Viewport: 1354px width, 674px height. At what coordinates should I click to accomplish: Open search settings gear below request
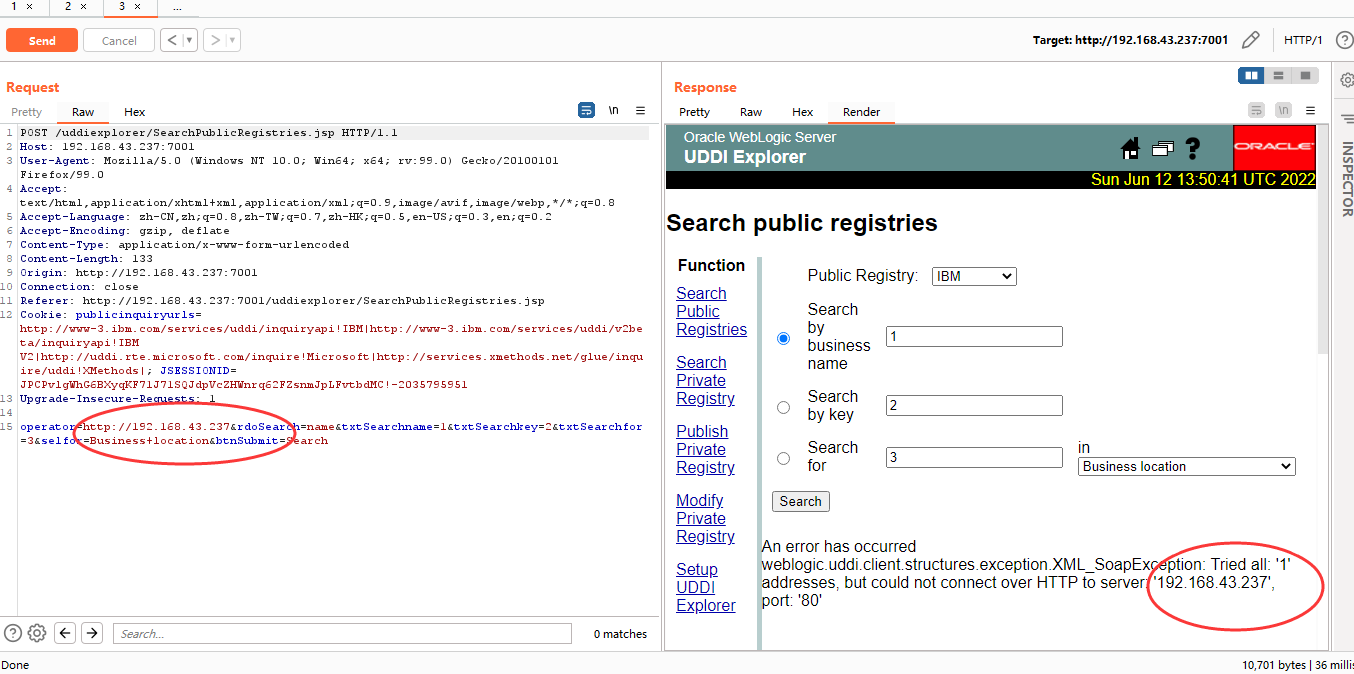point(37,633)
